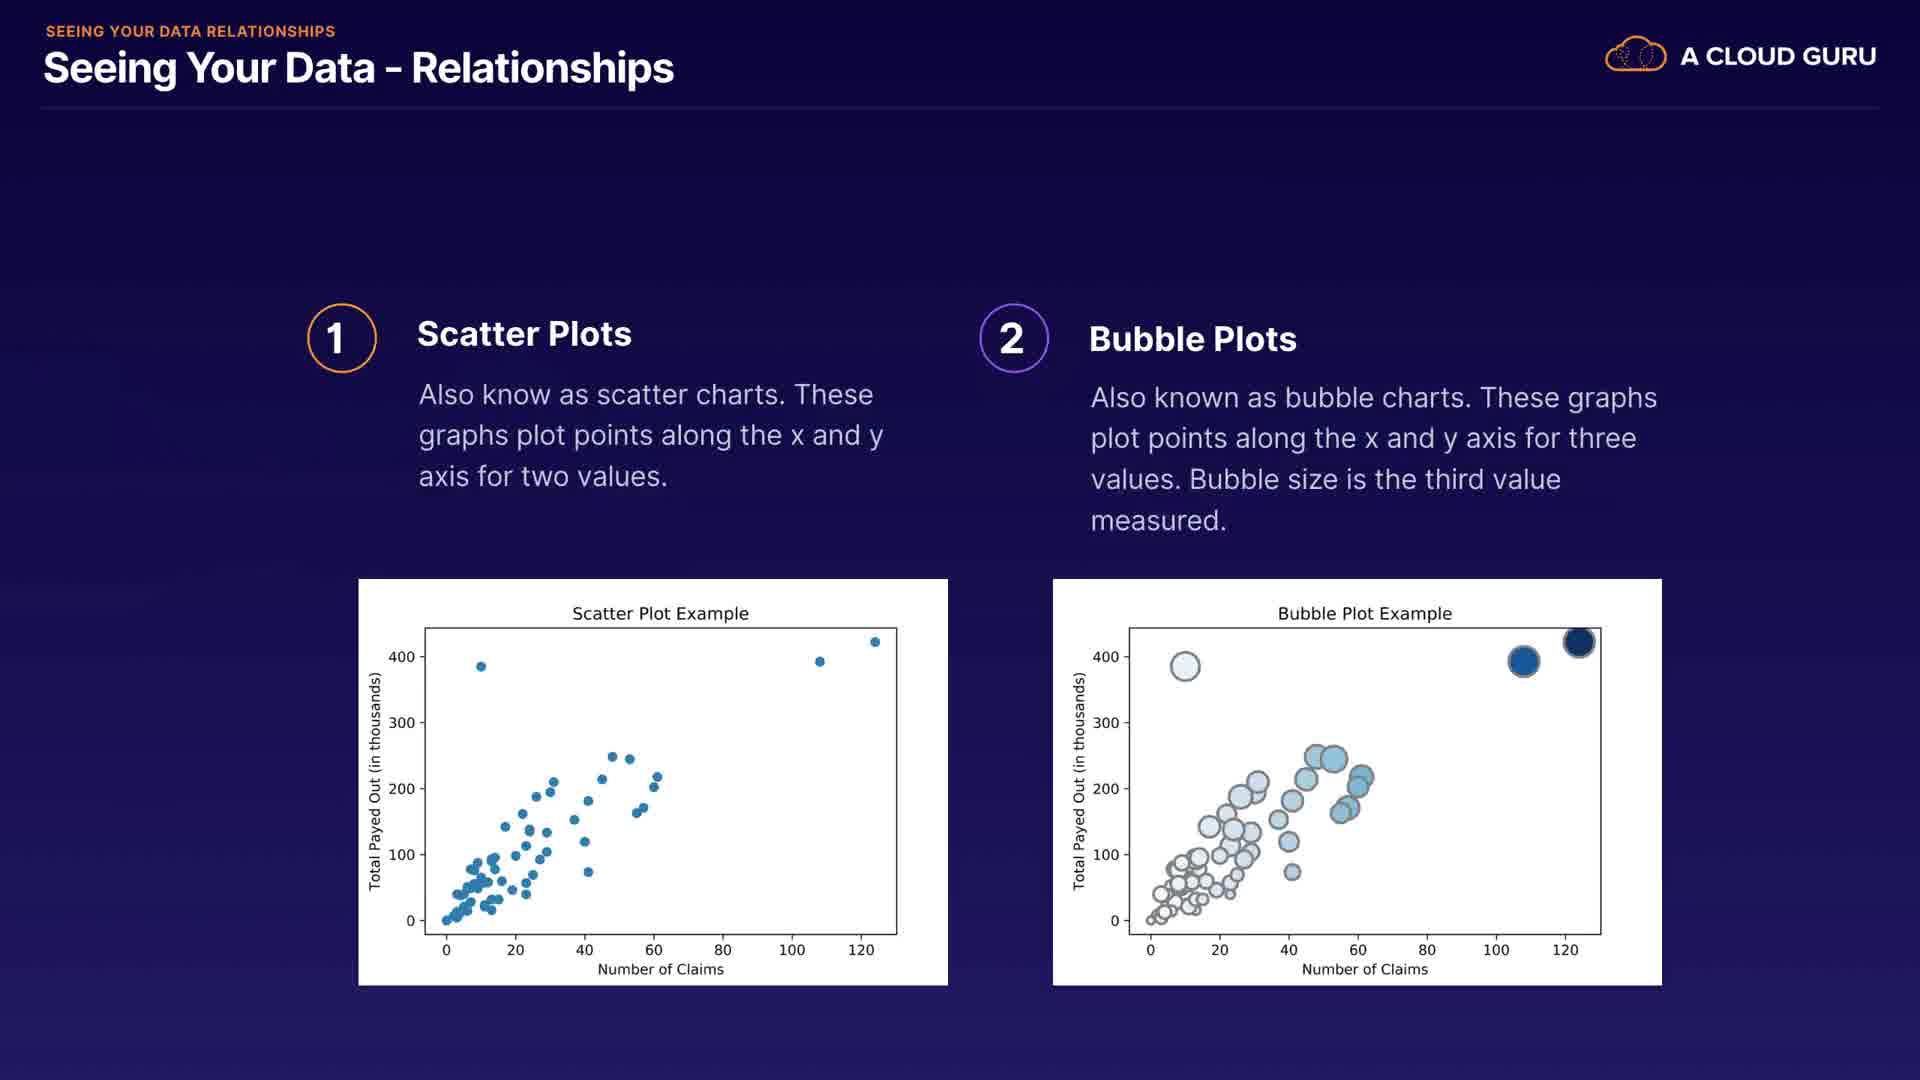Click the "Bubble Plots" heading
Image resolution: width=1920 pixels, height=1080 pixels.
[1192, 339]
